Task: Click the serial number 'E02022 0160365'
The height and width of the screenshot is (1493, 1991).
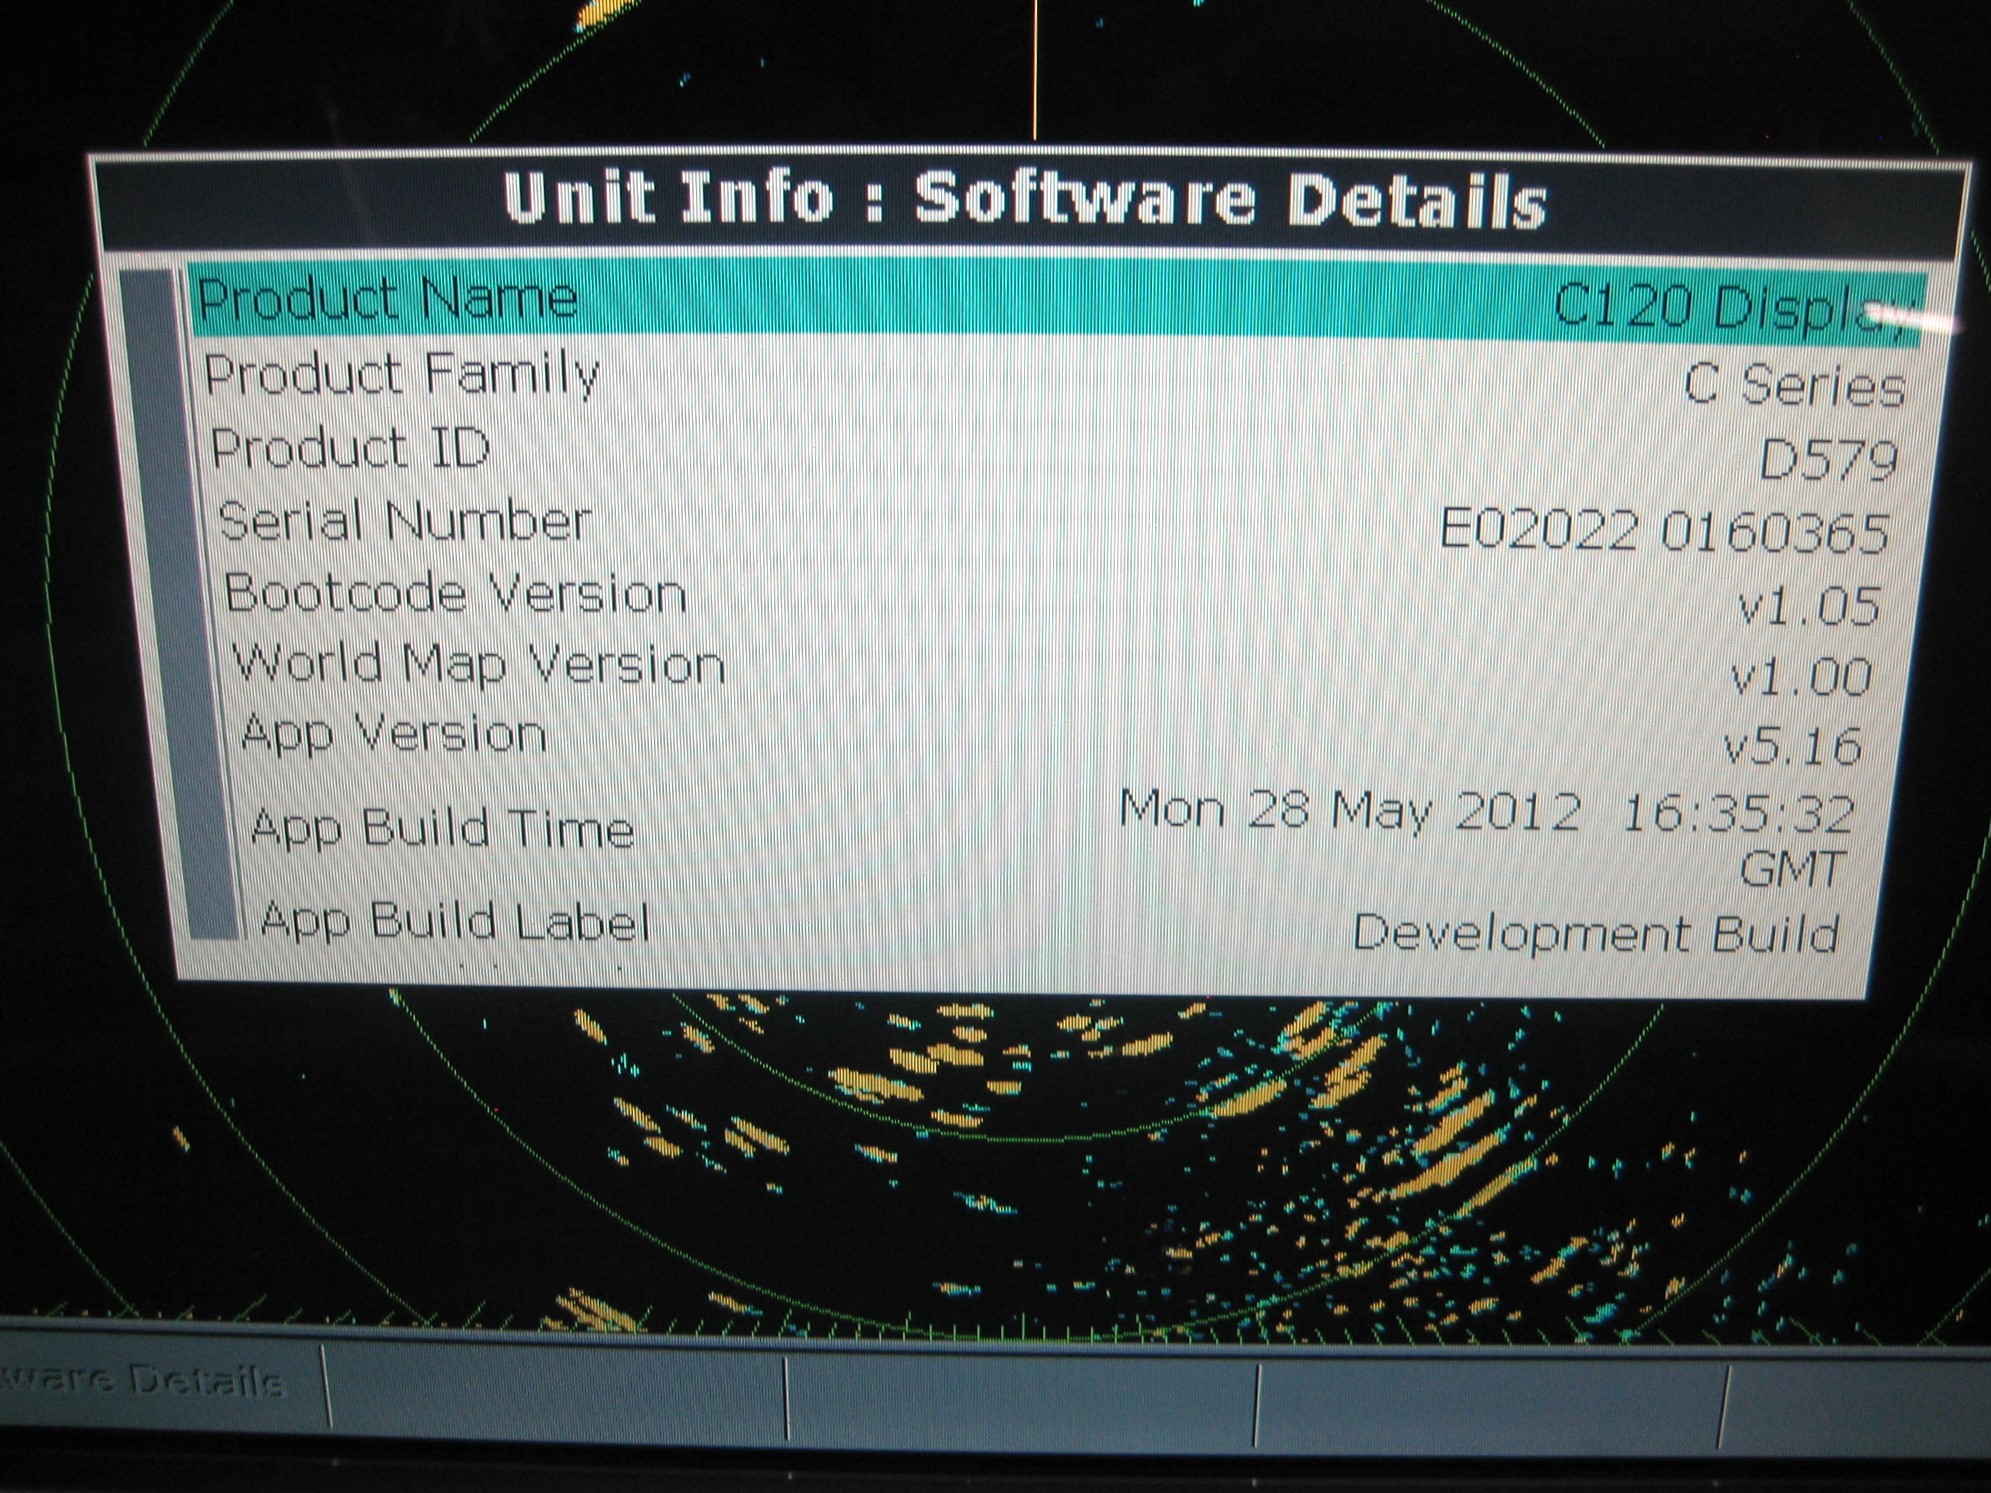Action: pyautogui.click(x=1664, y=530)
